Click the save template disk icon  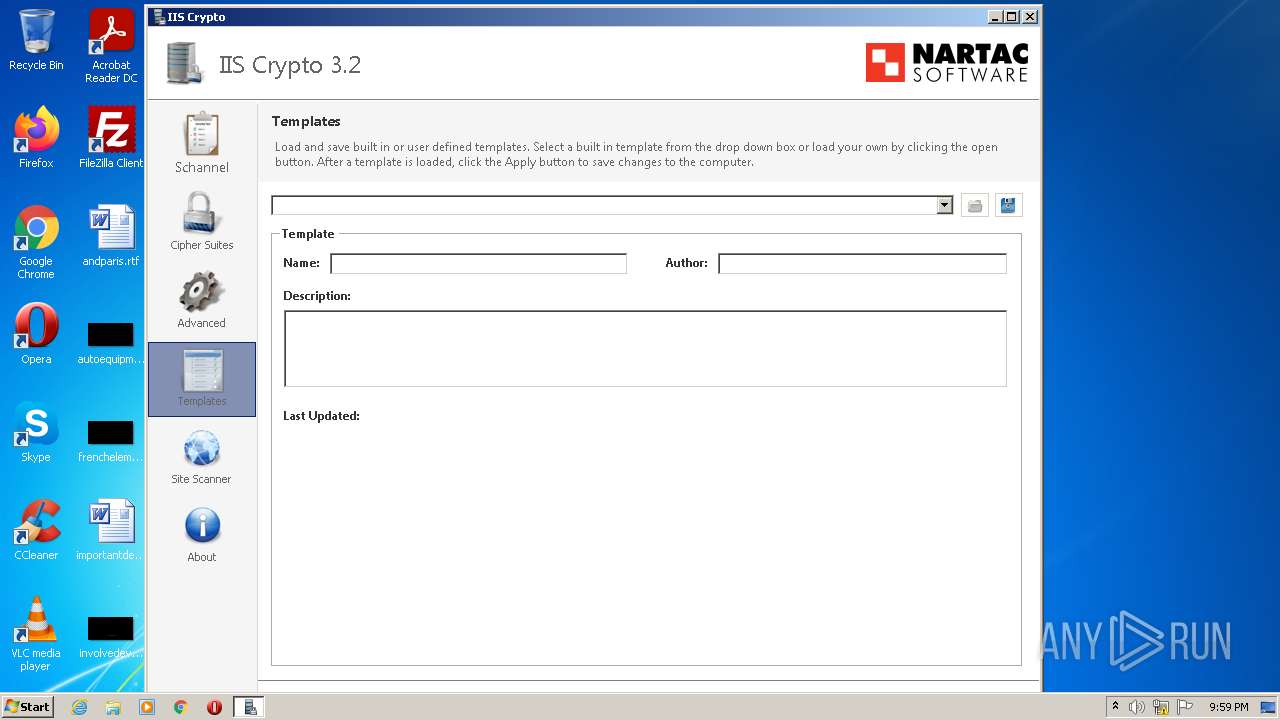(x=1008, y=206)
